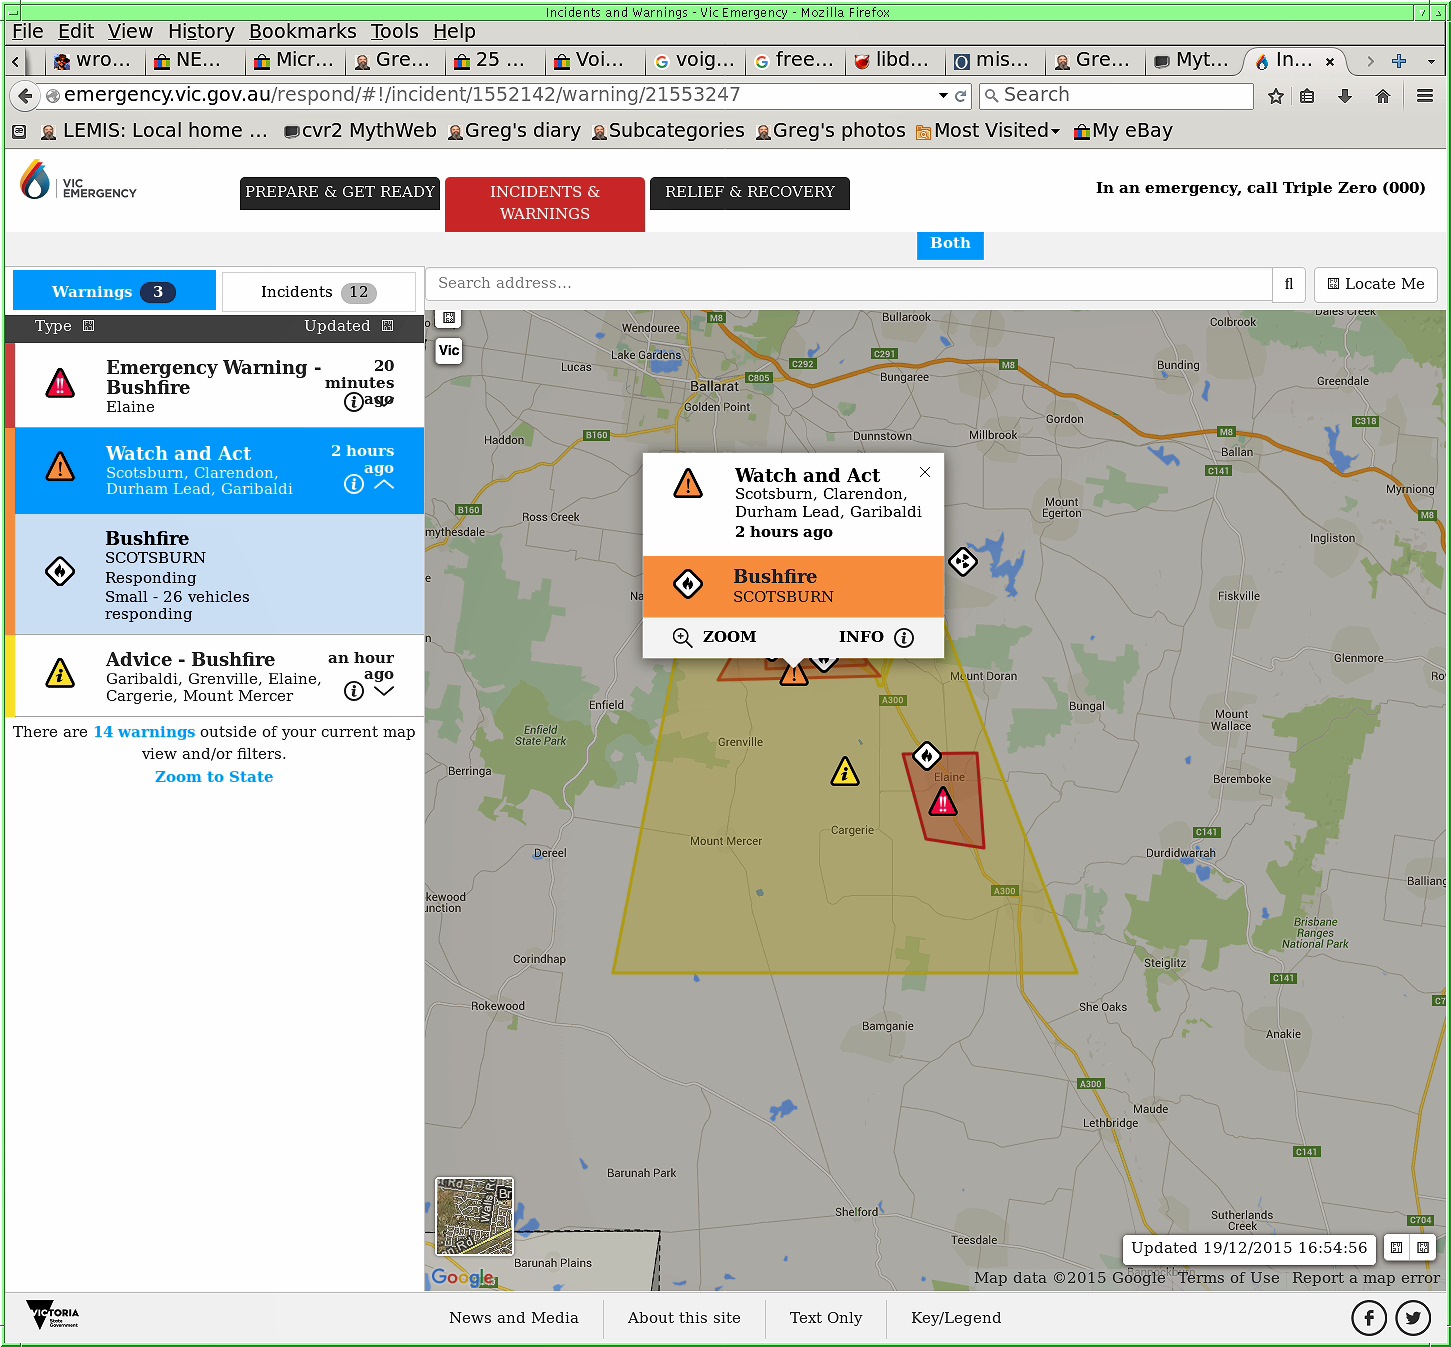Click the Twitter icon in the footer
This screenshot has height=1347, width=1451.
(1412, 1318)
